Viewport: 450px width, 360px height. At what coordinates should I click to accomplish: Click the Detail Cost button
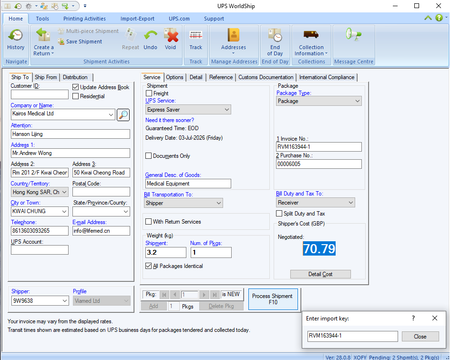tap(320, 274)
